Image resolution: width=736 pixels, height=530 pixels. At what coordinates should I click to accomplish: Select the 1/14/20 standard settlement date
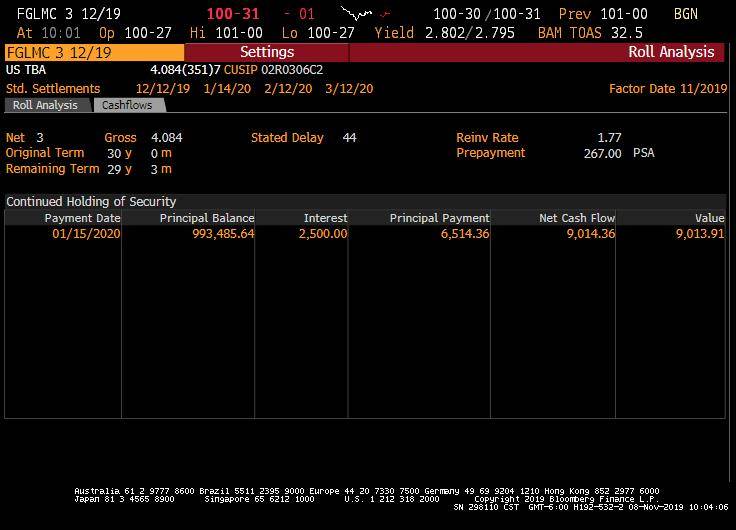(227, 89)
